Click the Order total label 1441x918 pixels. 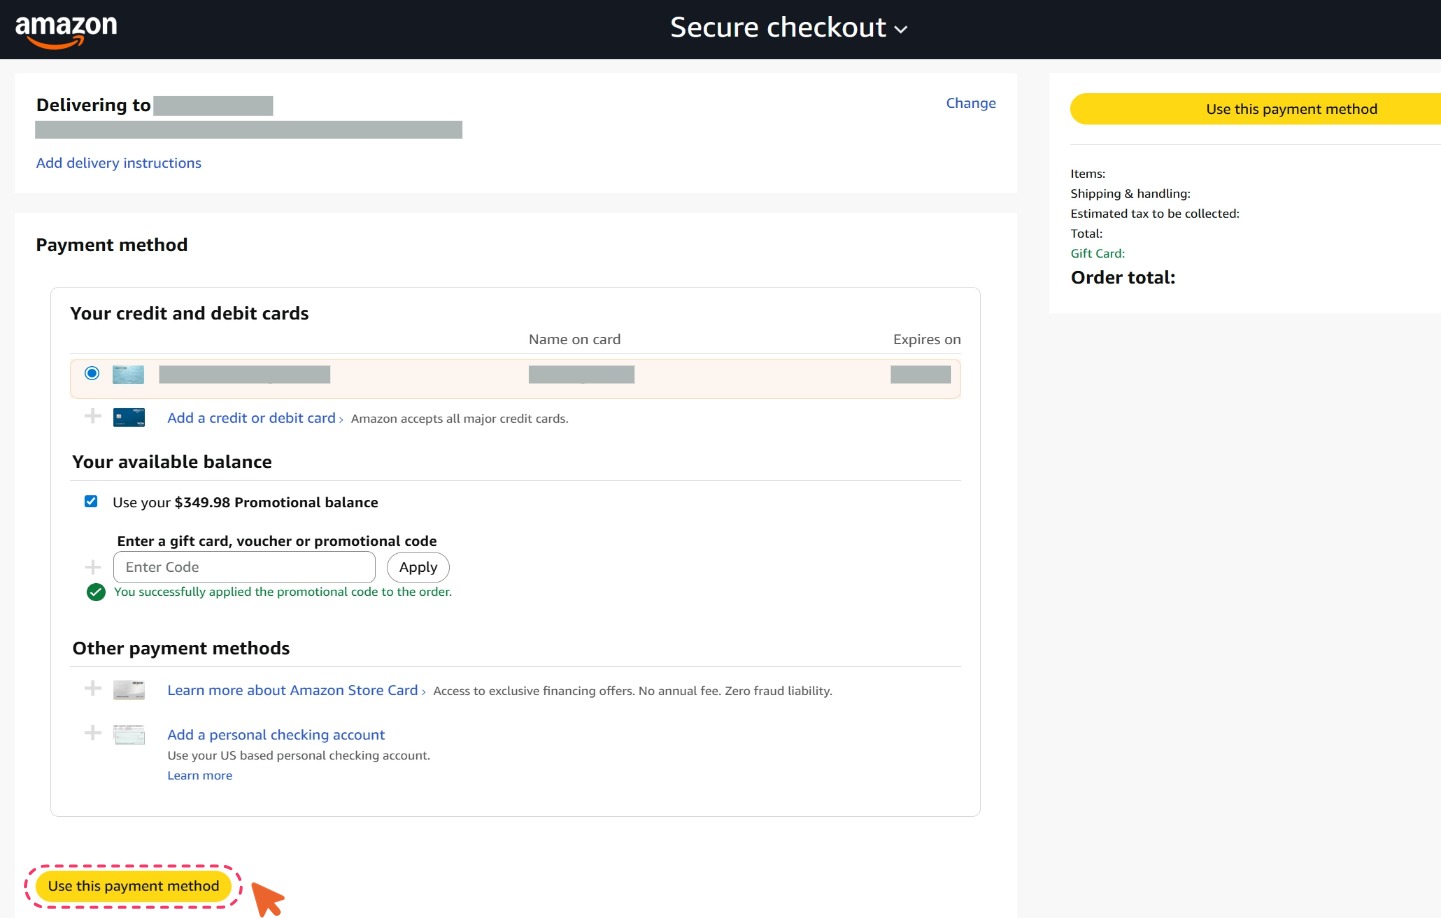1123,278
